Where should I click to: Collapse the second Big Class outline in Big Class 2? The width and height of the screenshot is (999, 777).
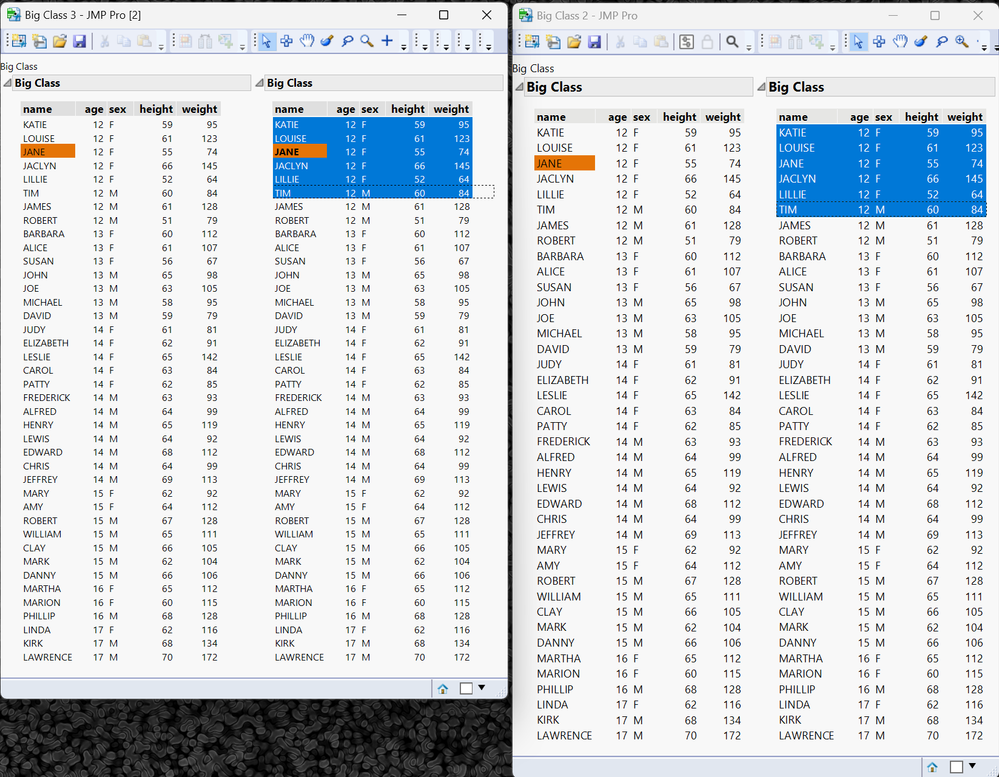click(x=761, y=87)
